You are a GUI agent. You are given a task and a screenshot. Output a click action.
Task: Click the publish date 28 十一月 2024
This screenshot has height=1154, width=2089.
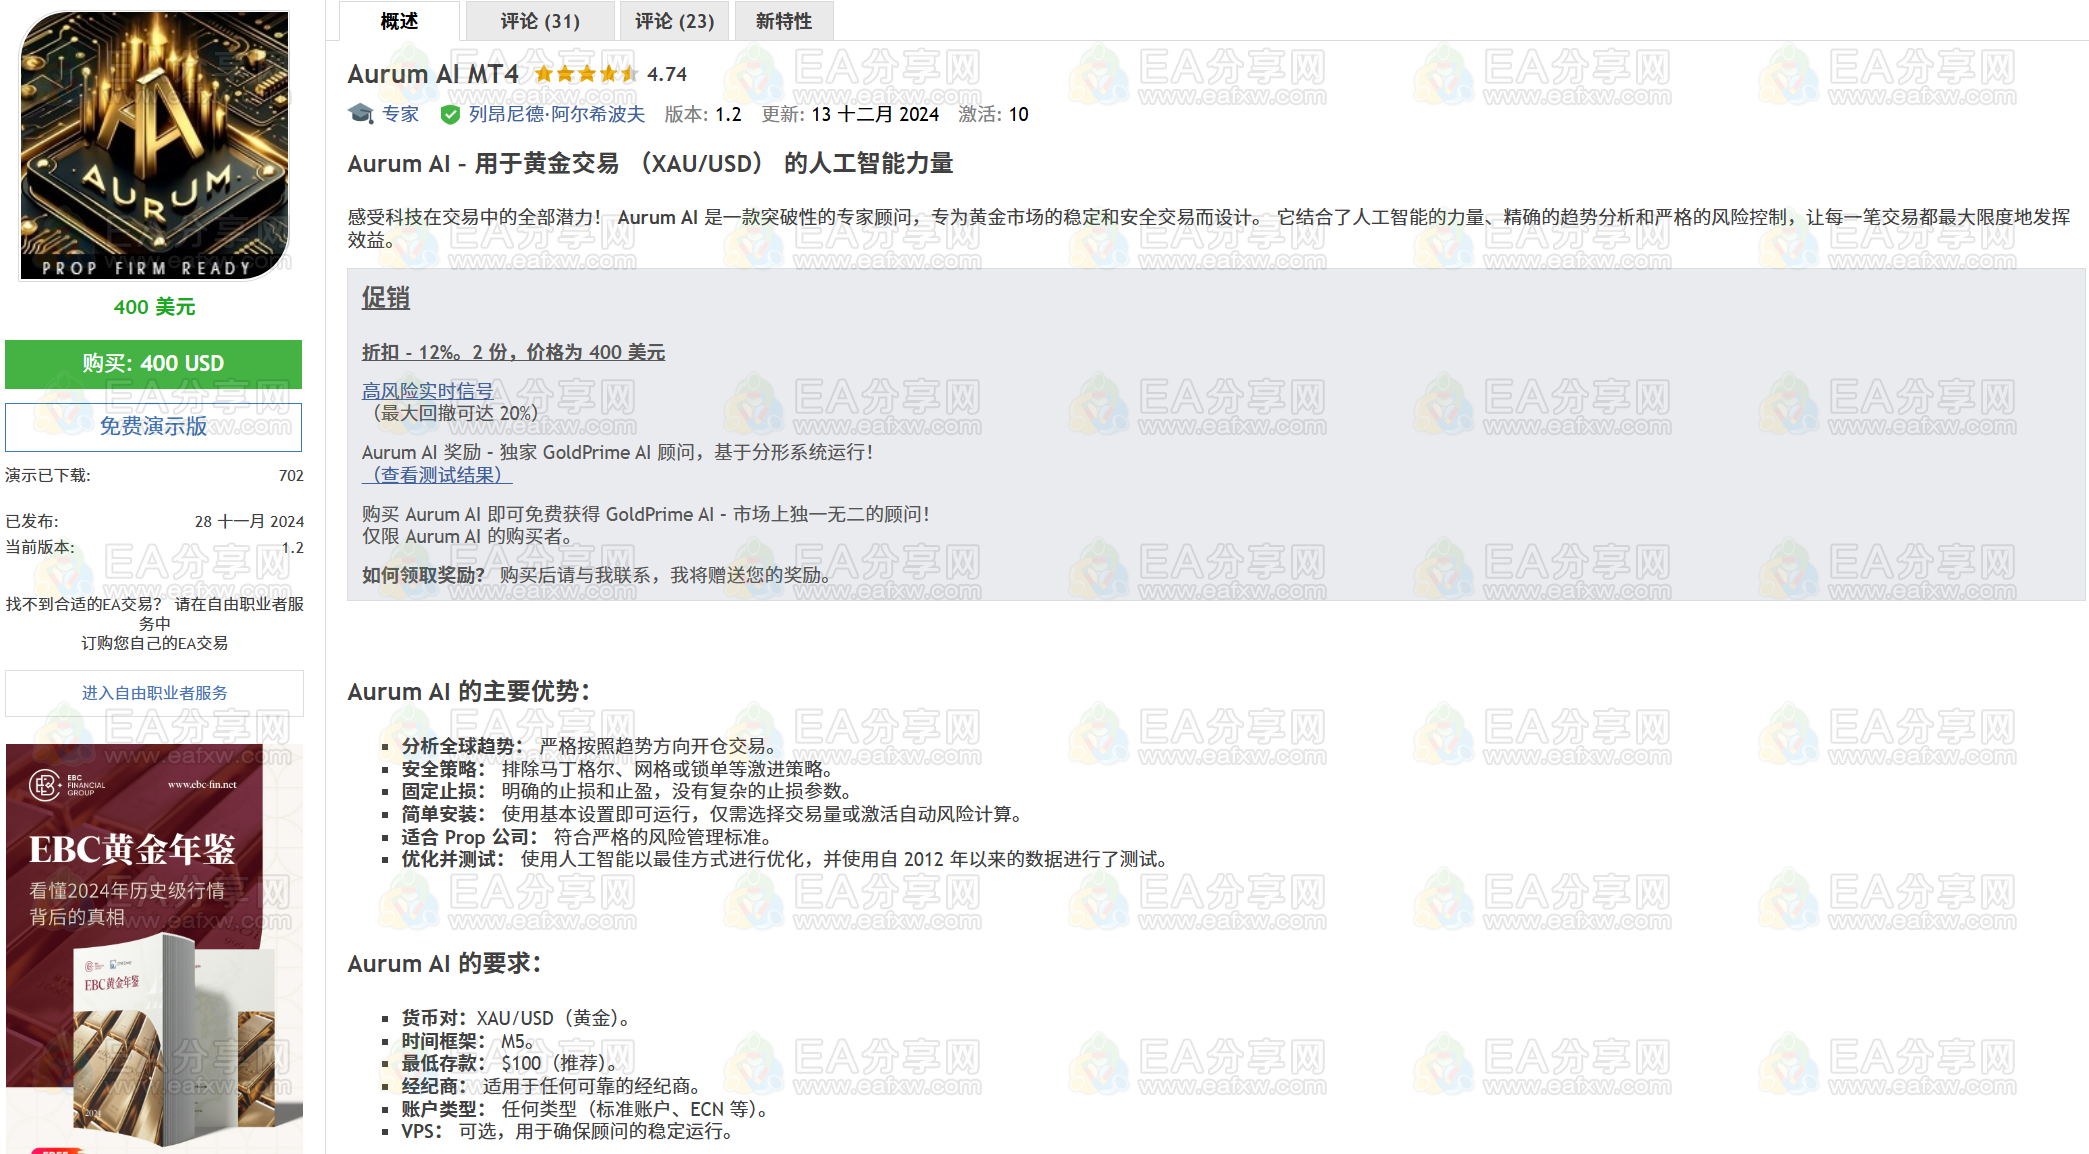click(x=249, y=522)
